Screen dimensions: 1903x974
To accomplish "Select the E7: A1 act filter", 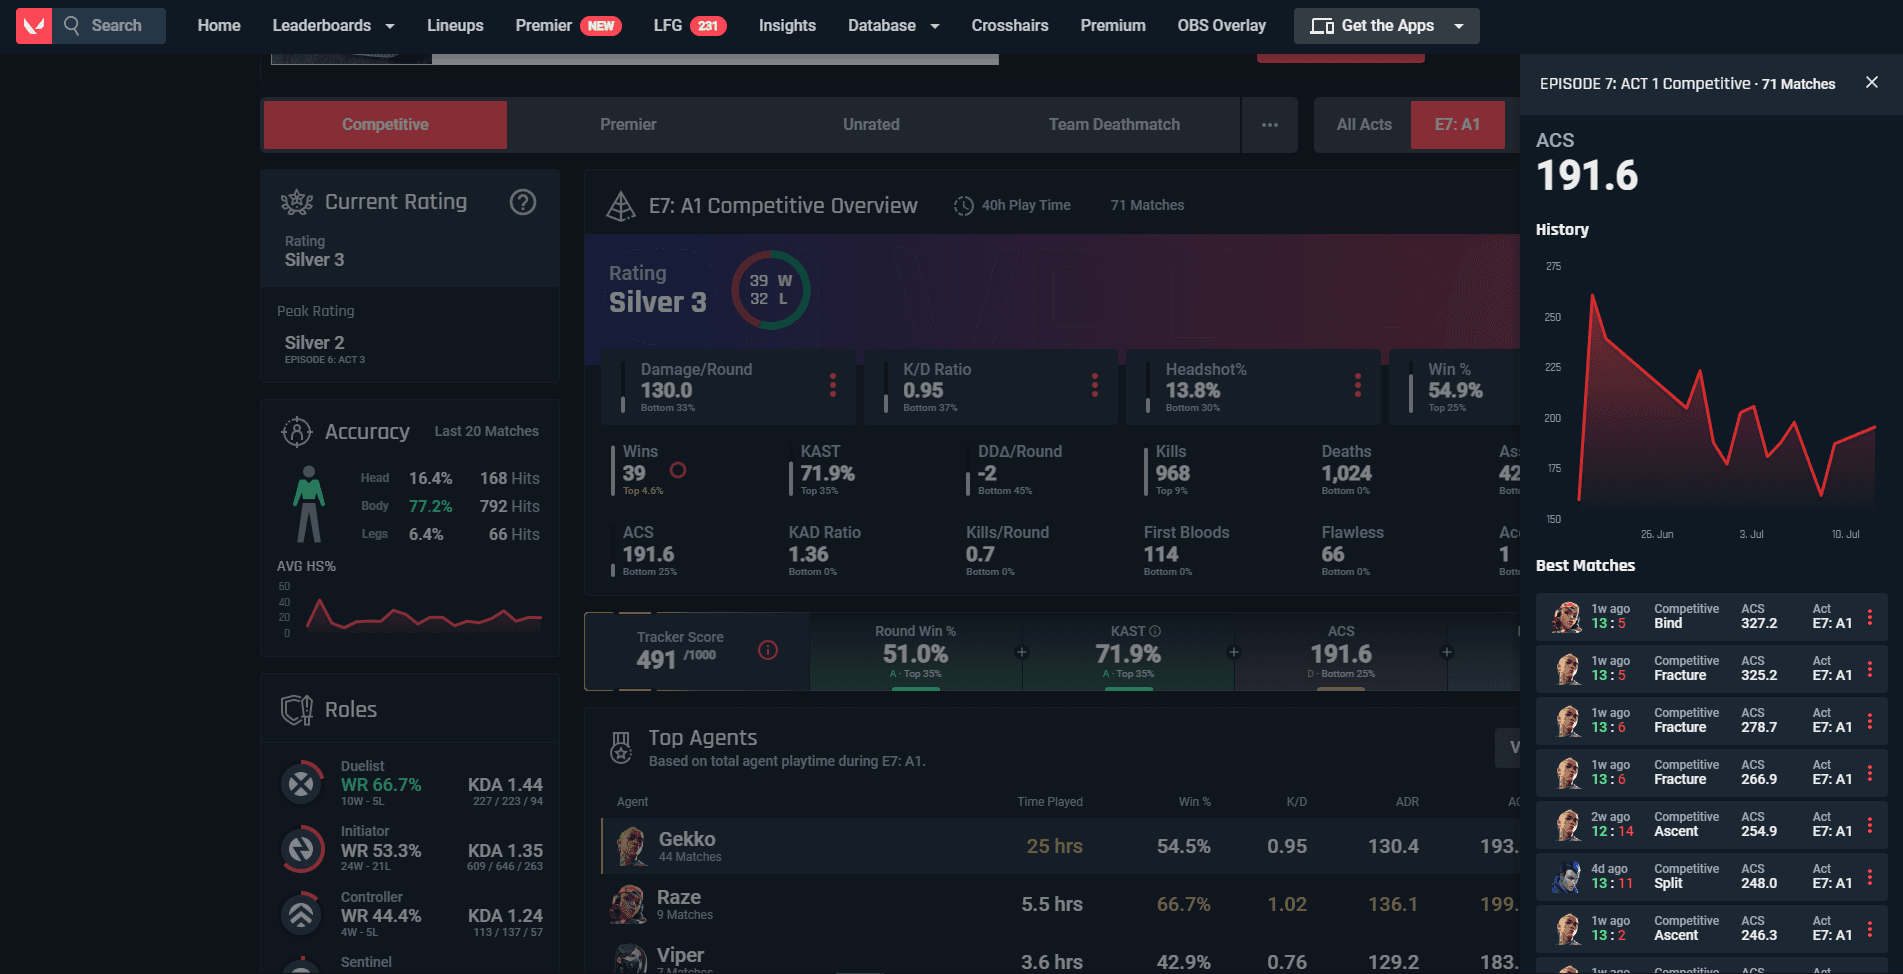I will (x=1456, y=125).
